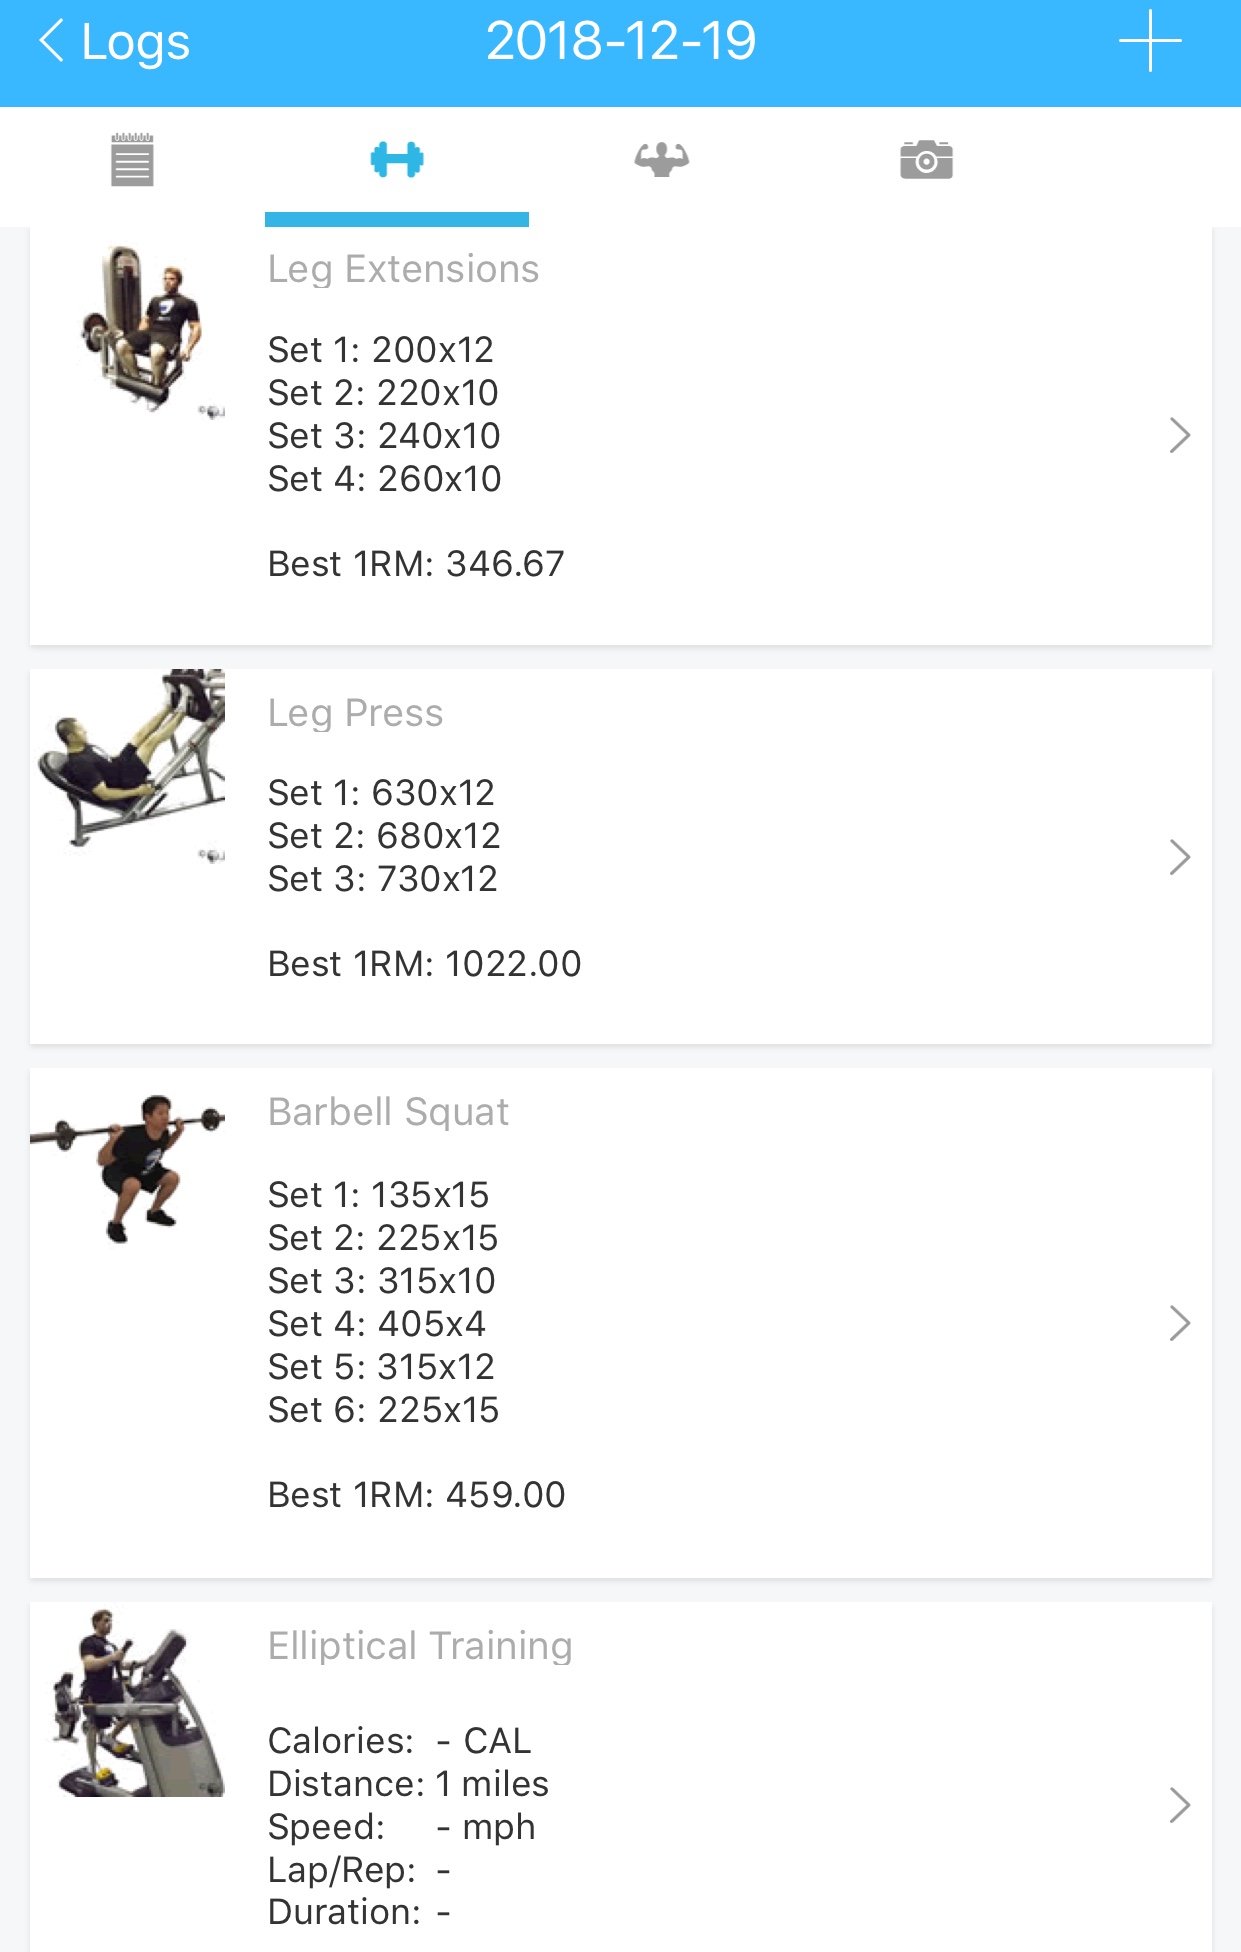
Task: Expand Leg Press details chevron
Action: 1179,857
